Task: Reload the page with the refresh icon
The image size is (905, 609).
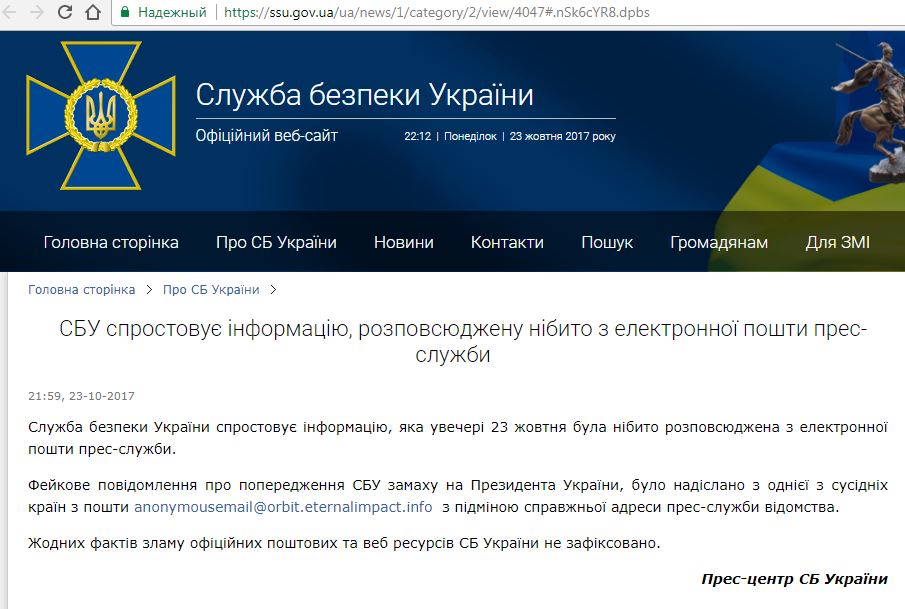Action: point(64,13)
